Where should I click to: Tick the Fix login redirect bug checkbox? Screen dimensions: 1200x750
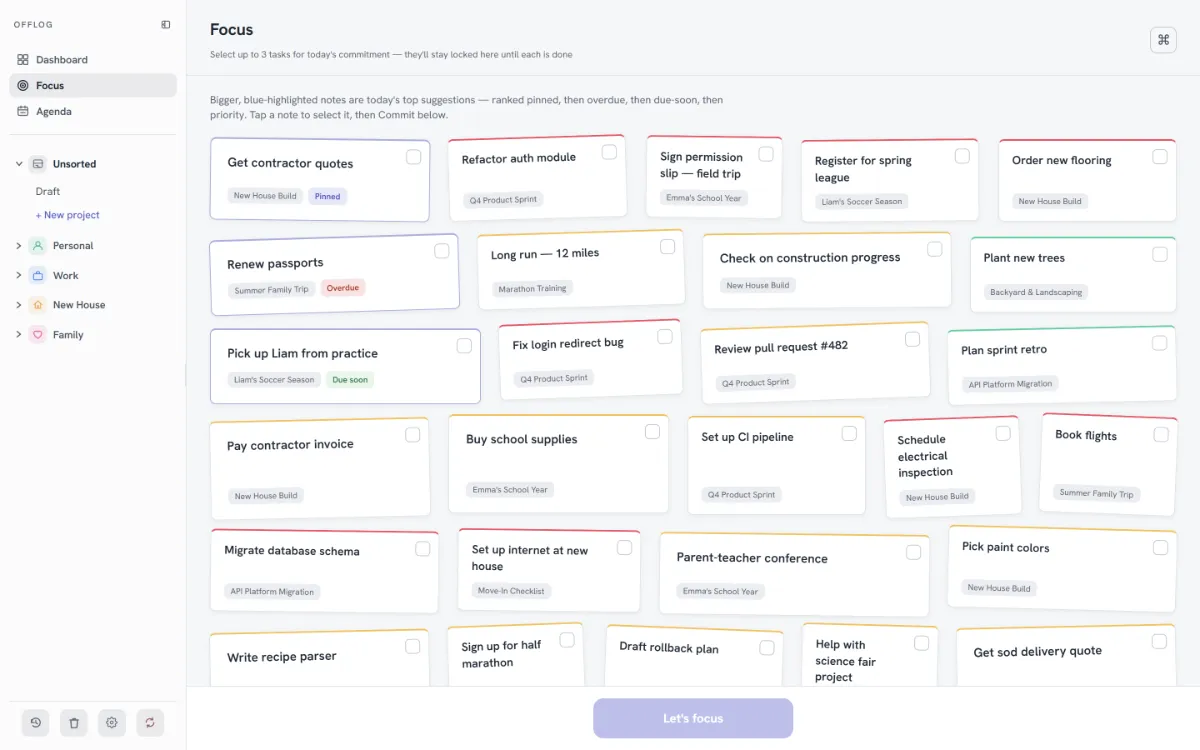point(665,337)
